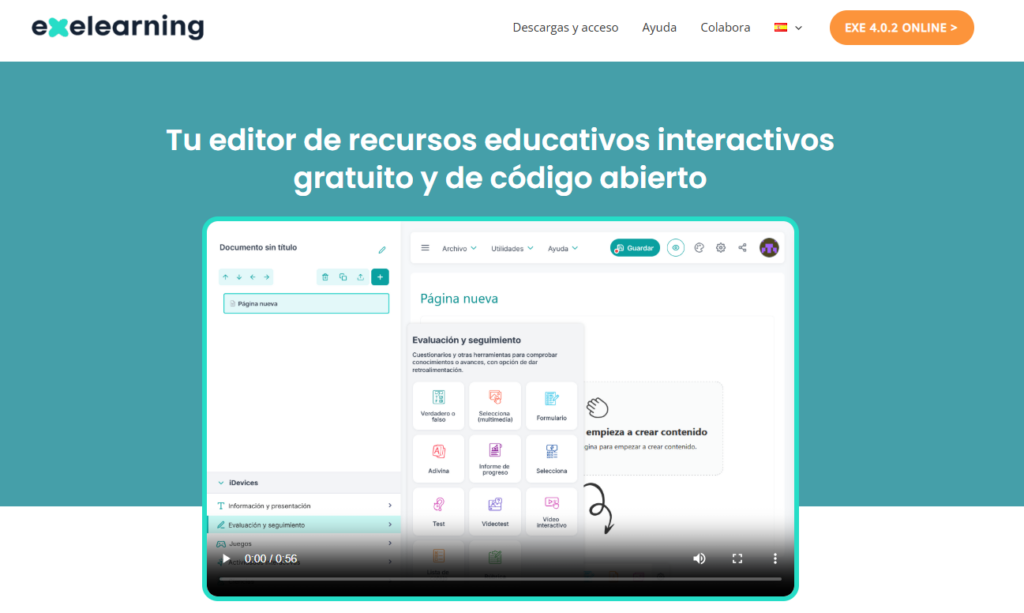The height and width of the screenshot is (613, 1024).
Task: Select the Test iDevice
Action: (x=438, y=512)
